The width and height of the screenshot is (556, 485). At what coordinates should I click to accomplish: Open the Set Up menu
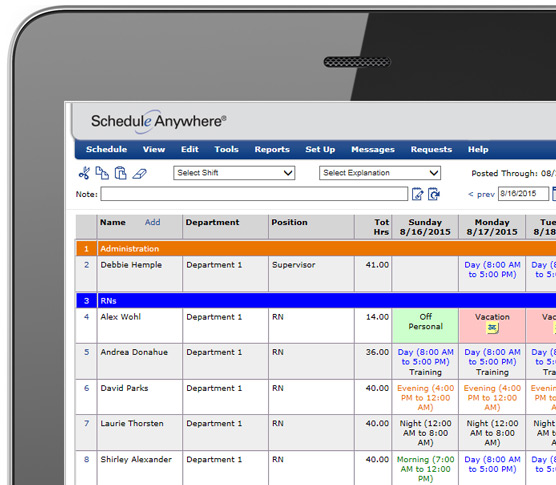point(320,149)
